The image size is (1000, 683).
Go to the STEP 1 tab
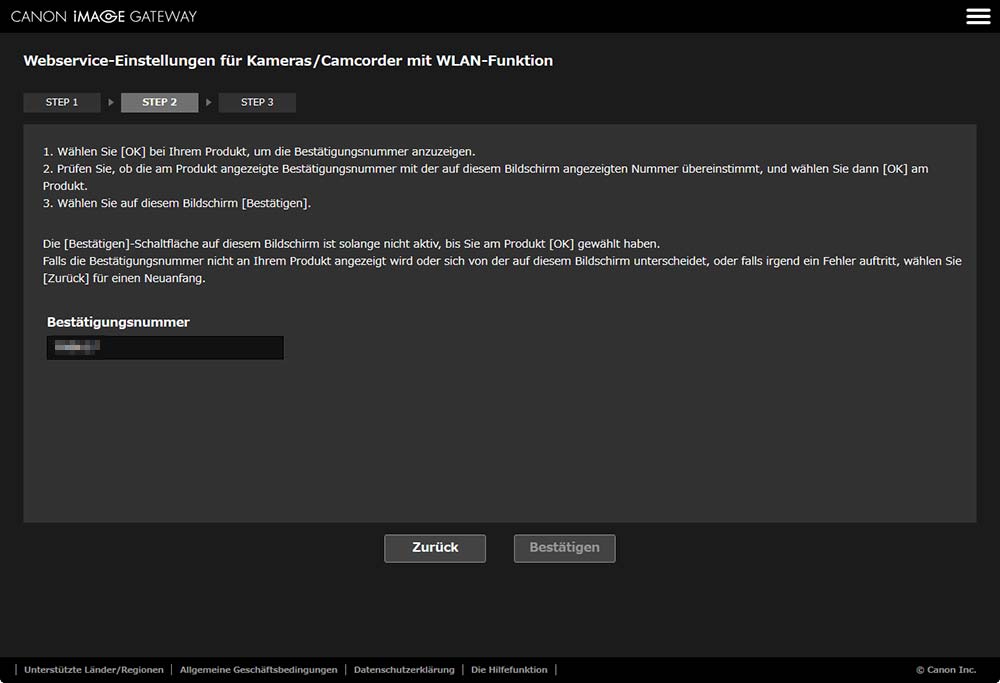click(x=62, y=103)
